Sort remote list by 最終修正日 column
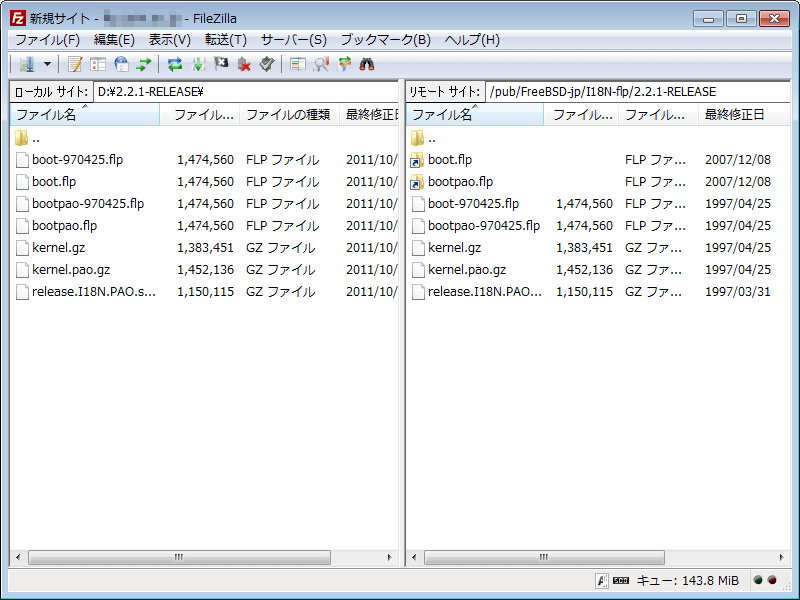 744,114
